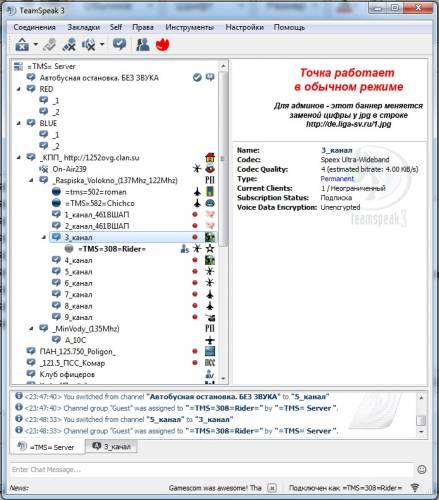Open the connect icon's dropdown arrow
439x500 pixels.
point(35,44)
